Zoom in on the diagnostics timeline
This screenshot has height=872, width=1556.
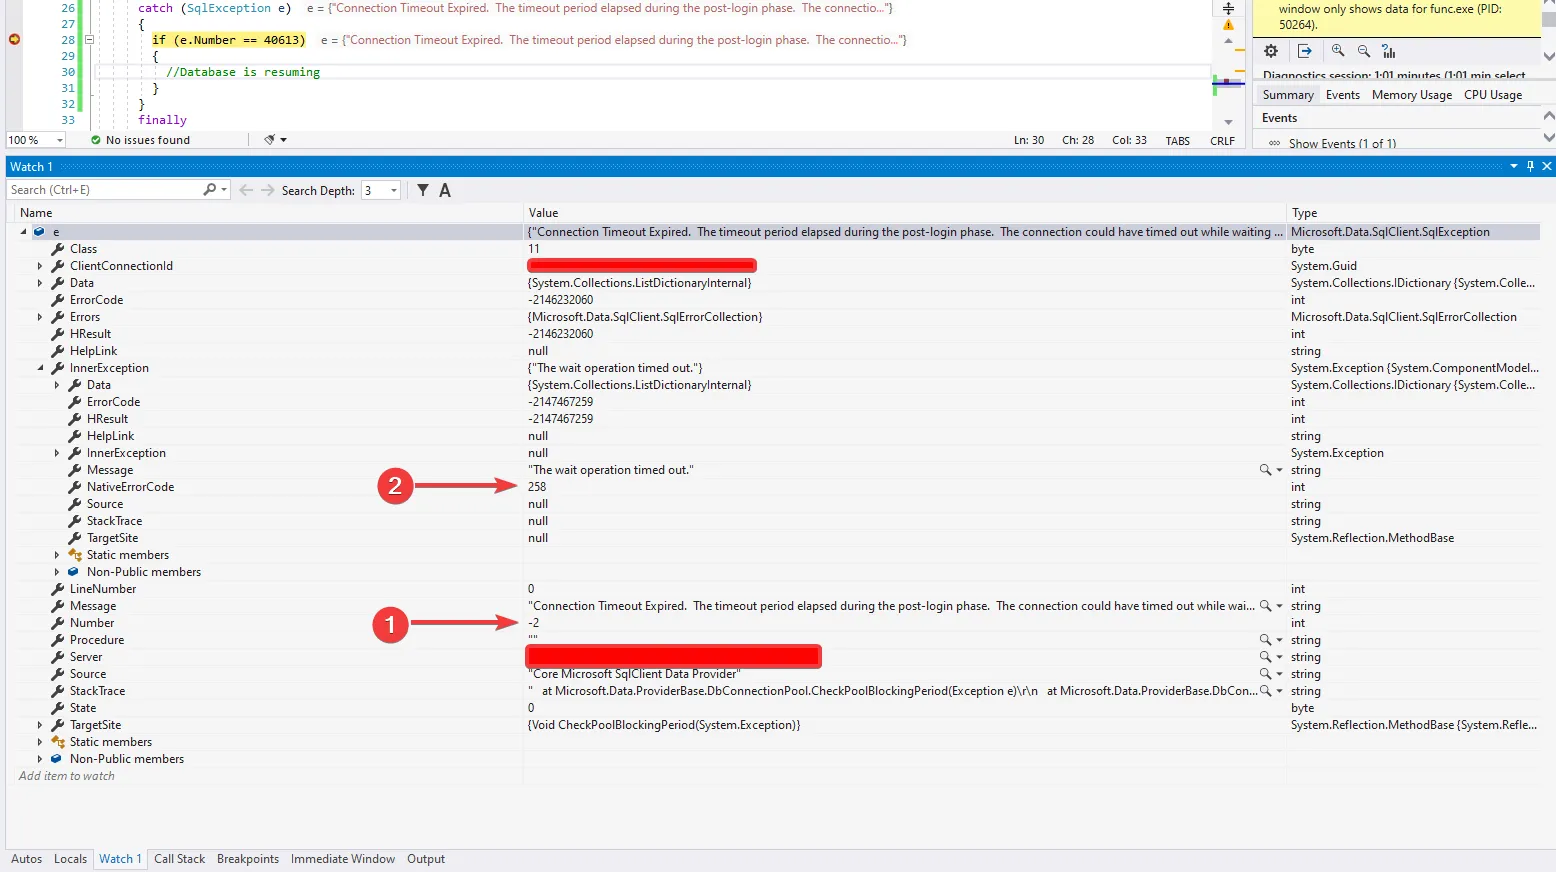(x=1338, y=51)
